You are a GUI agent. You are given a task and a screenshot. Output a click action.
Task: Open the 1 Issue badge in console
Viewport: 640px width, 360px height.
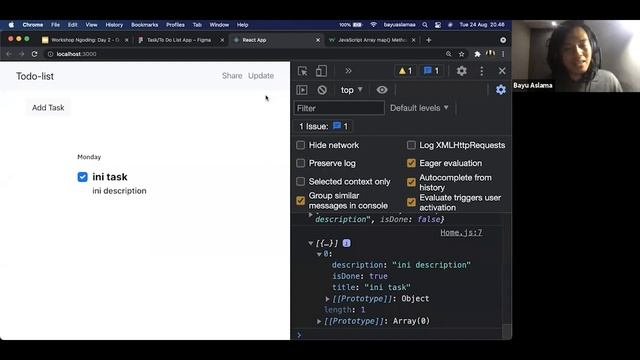(x=323, y=127)
